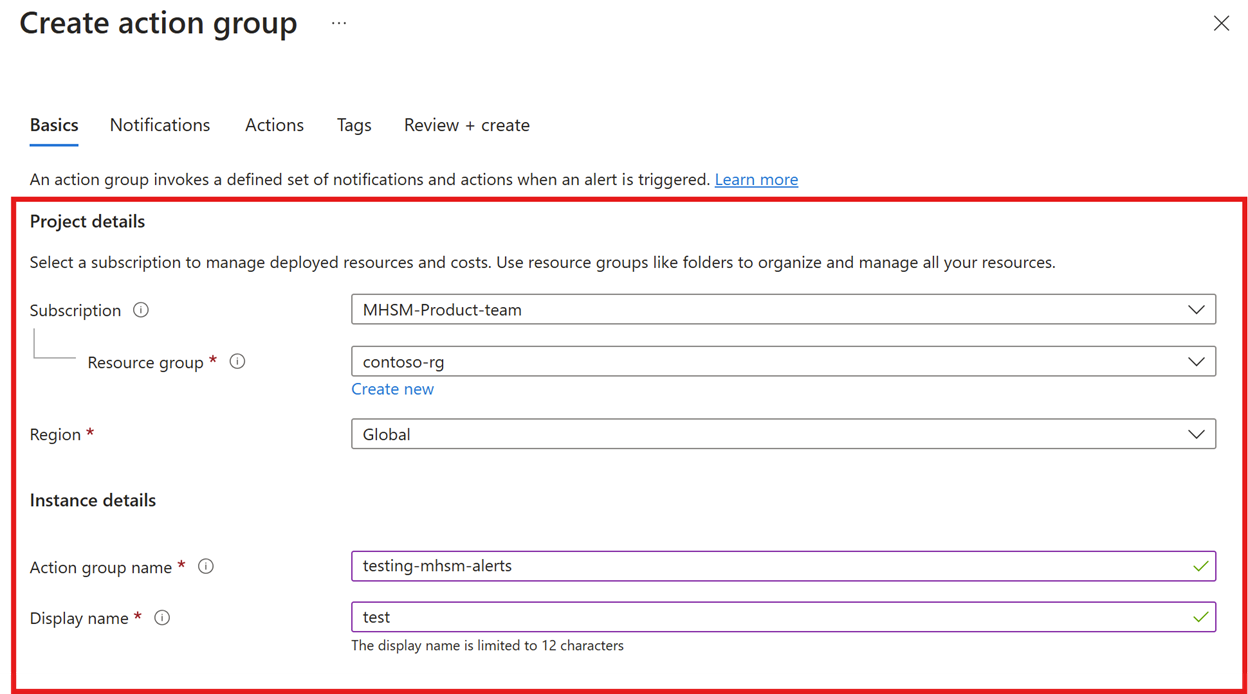Switch to the Basics tab
The image size is (1248, 694).
pyautogui.click(x=54, y=125)
